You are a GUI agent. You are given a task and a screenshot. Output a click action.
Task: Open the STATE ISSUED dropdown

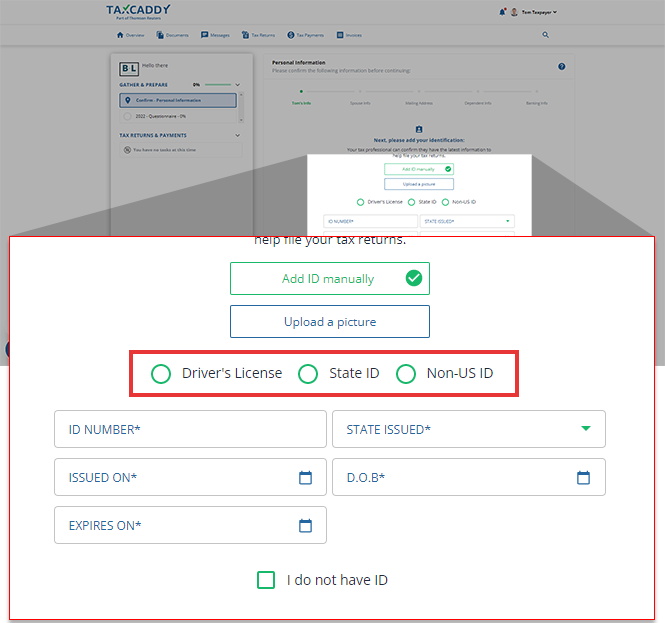click(469, 429)
